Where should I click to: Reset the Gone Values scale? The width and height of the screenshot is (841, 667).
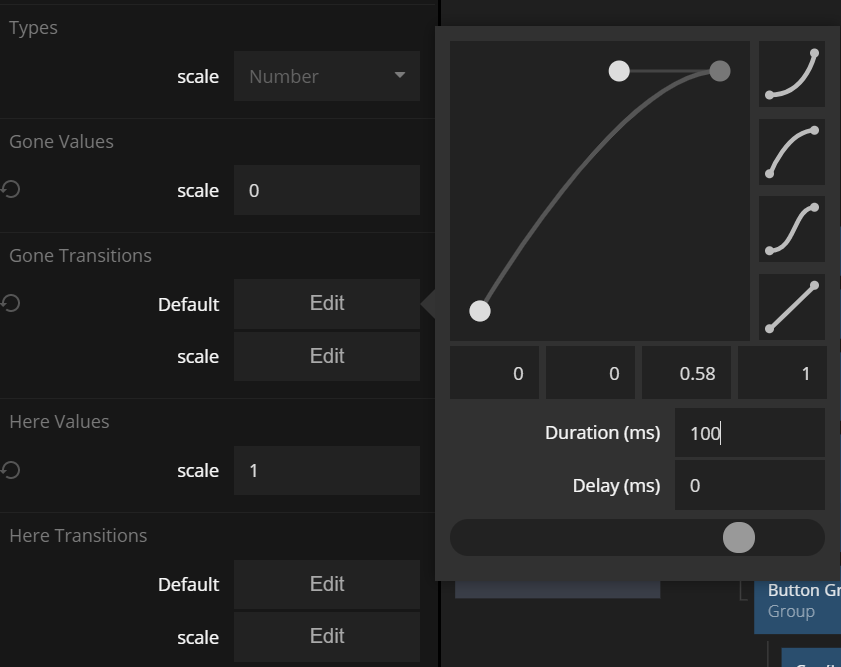[x=11, y=189]
